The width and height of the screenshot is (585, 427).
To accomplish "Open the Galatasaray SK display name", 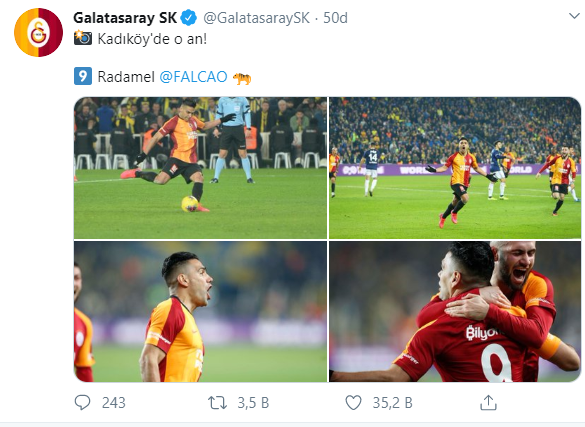I will [x=125, y=18].
